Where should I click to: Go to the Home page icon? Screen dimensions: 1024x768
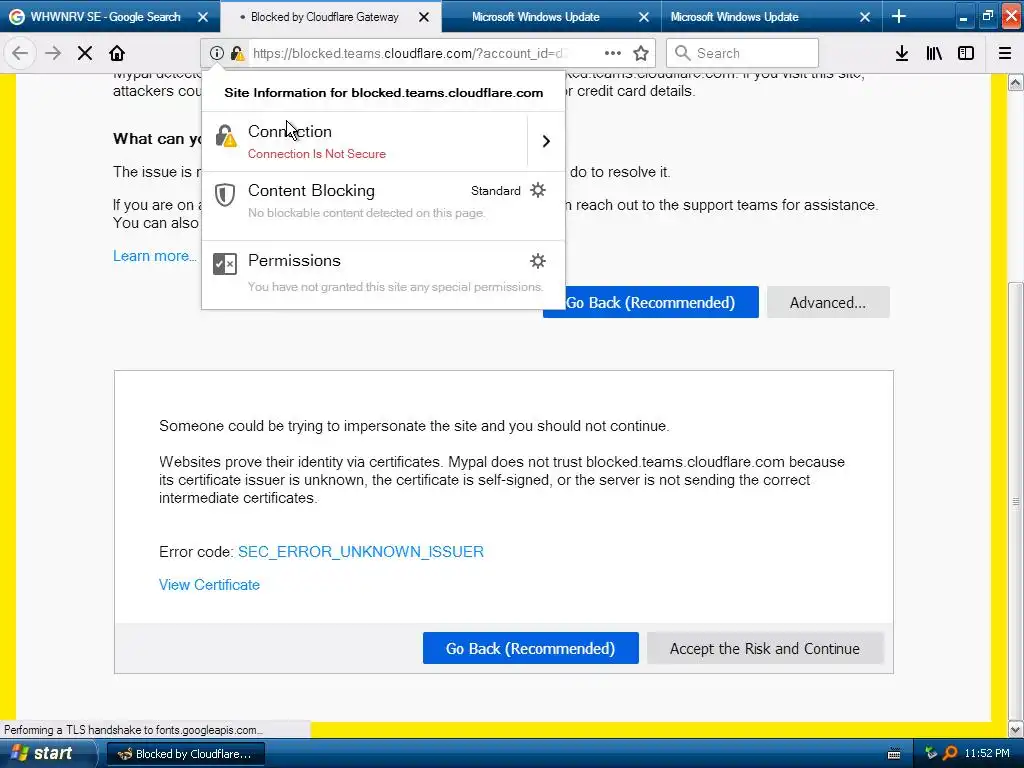[117, 53]
